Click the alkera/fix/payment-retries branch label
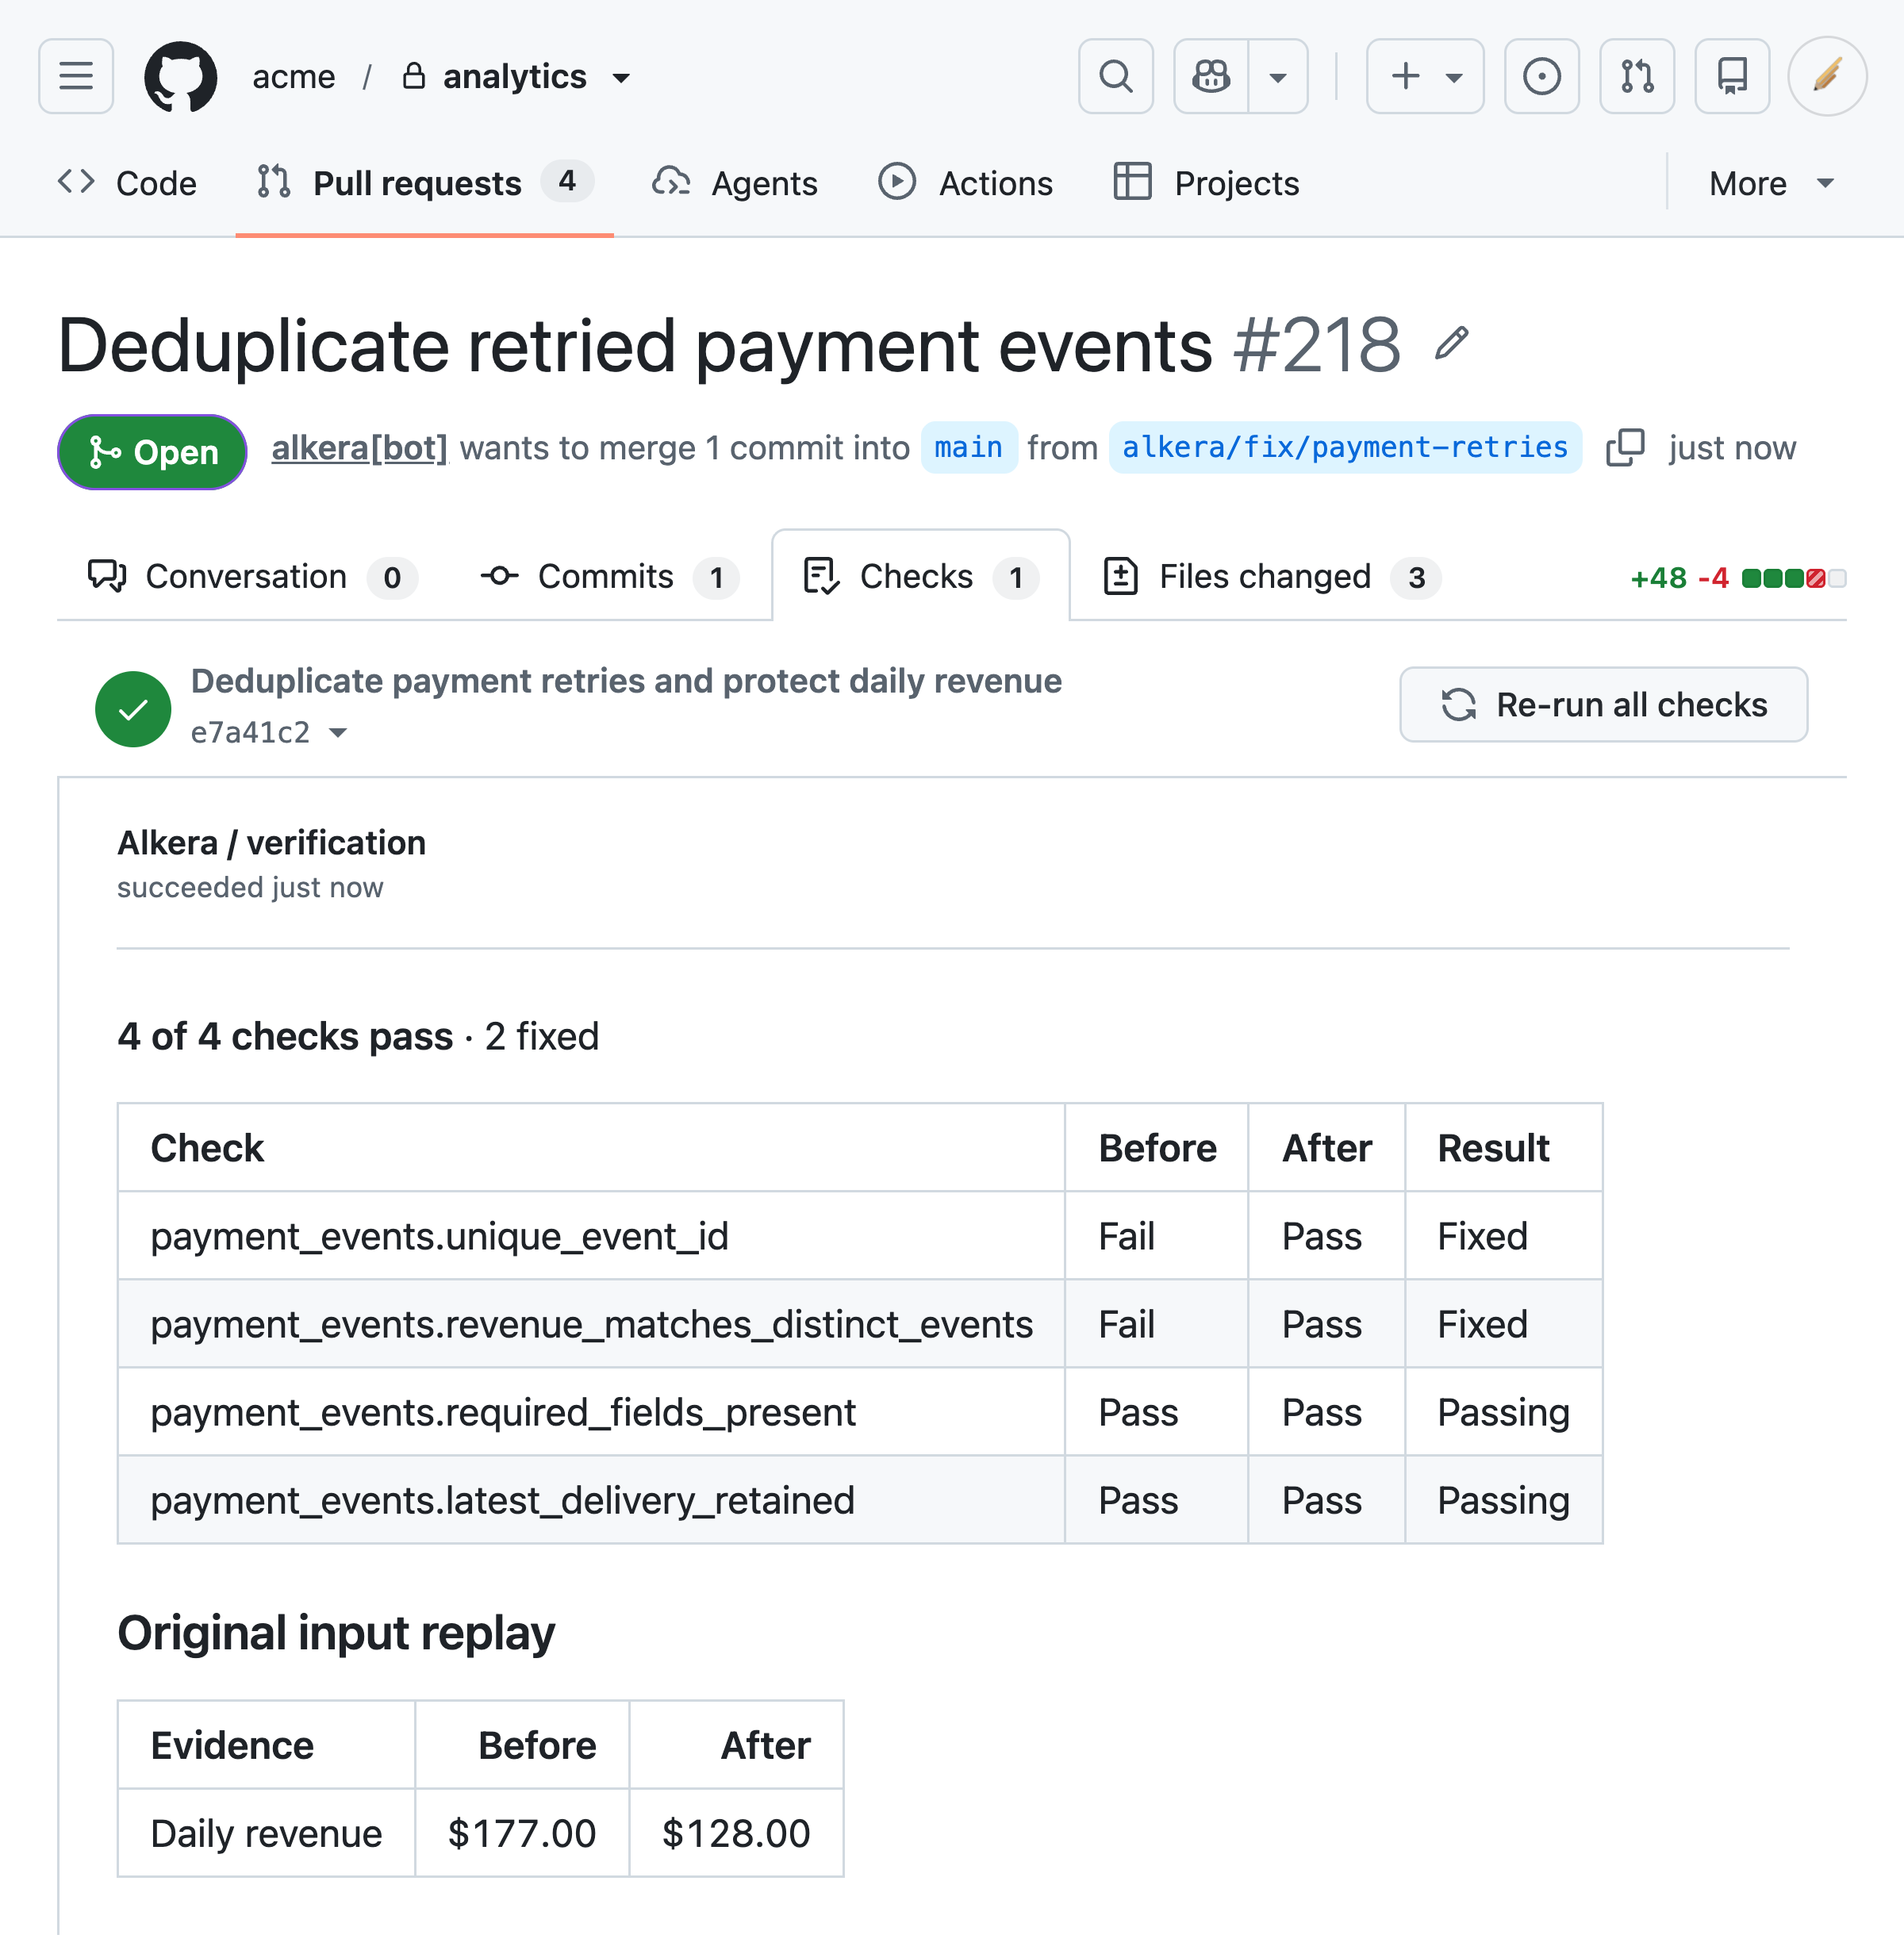 coord(1345,448)
